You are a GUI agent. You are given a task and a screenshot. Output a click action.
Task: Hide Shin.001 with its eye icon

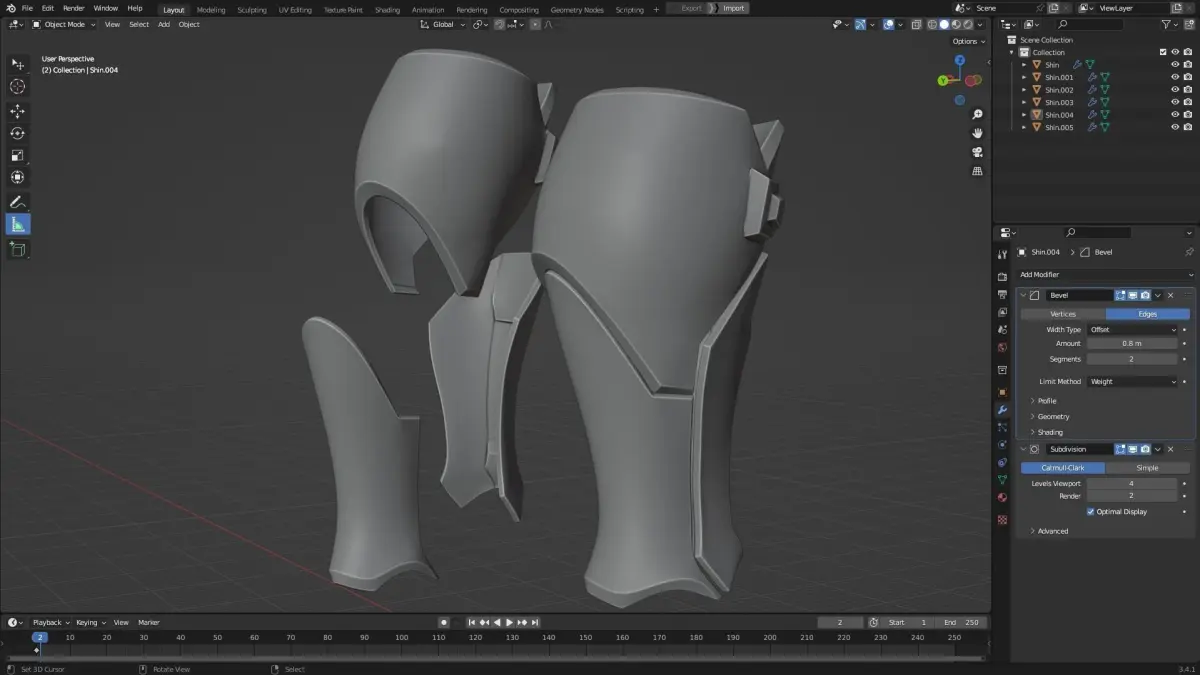[x=1175, y=77]
